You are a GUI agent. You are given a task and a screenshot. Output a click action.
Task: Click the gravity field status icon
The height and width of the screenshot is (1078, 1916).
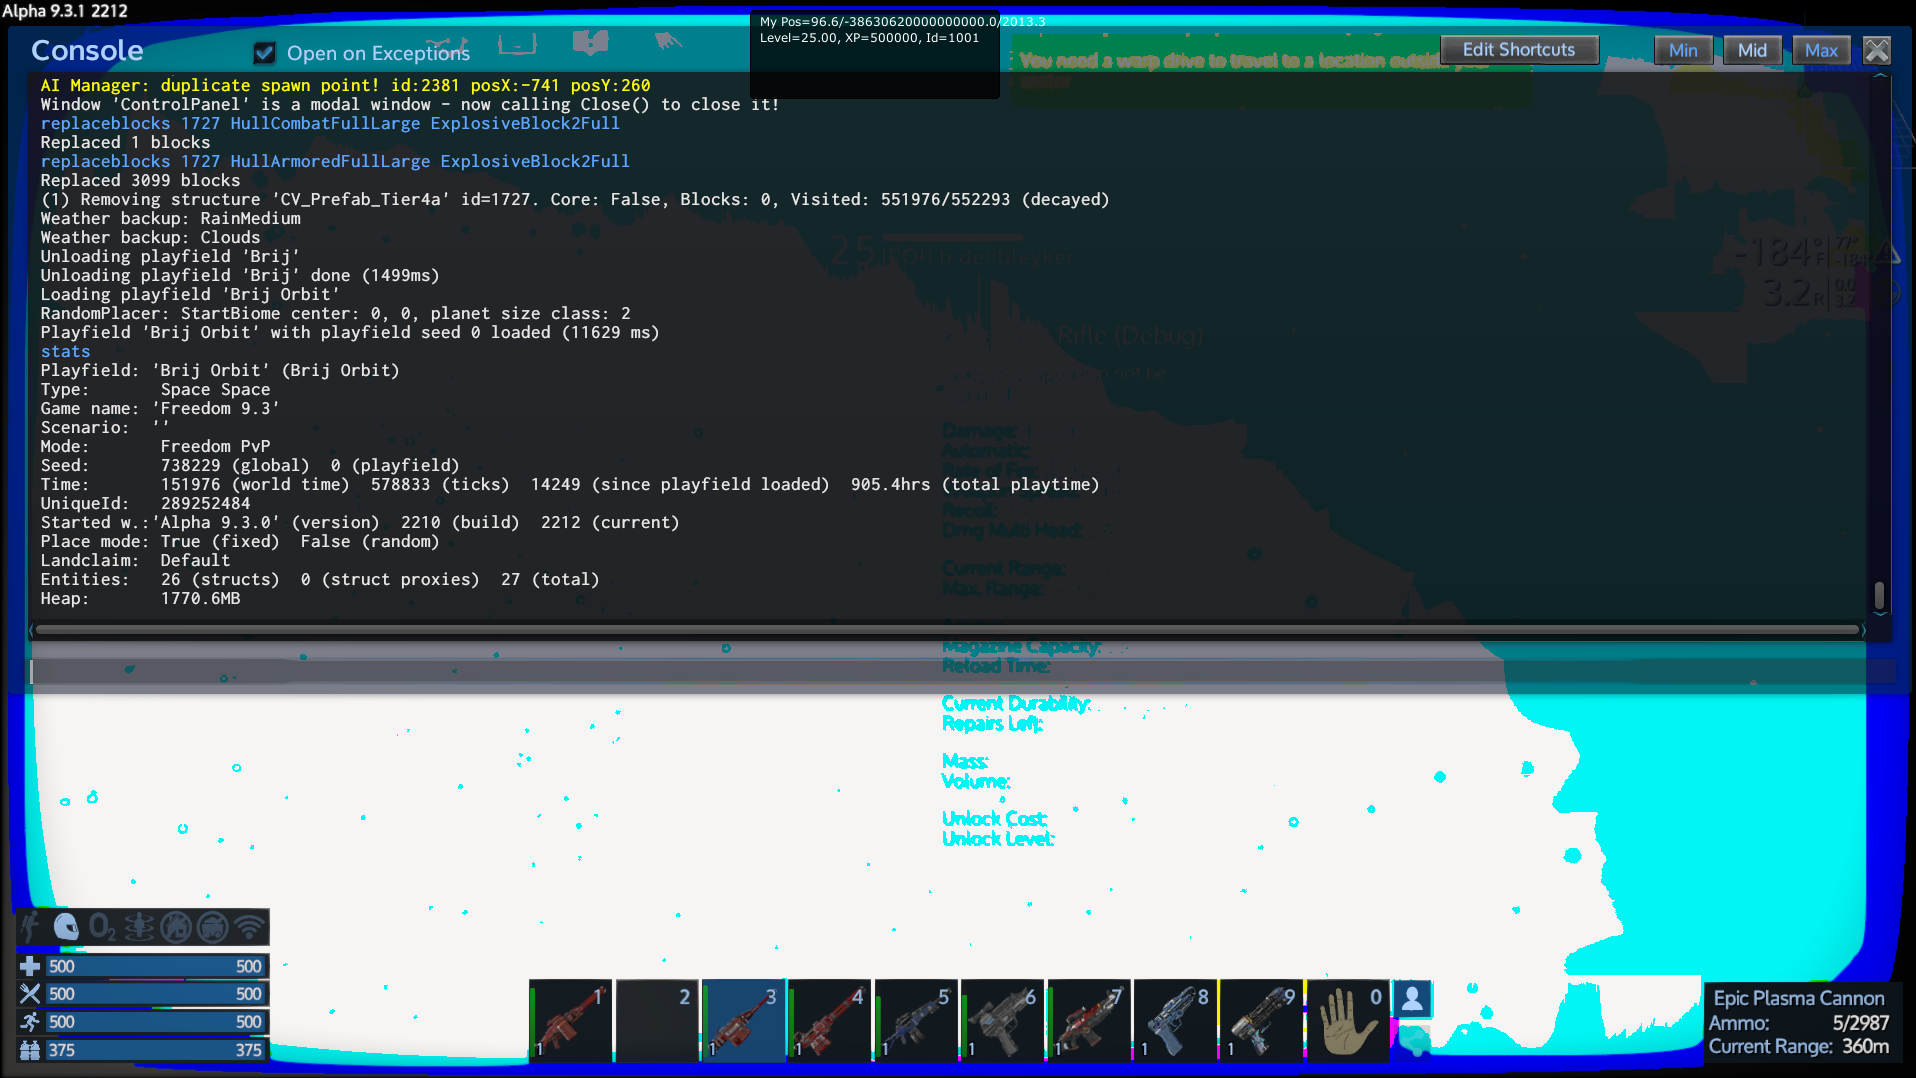click(x=139, y=927)
